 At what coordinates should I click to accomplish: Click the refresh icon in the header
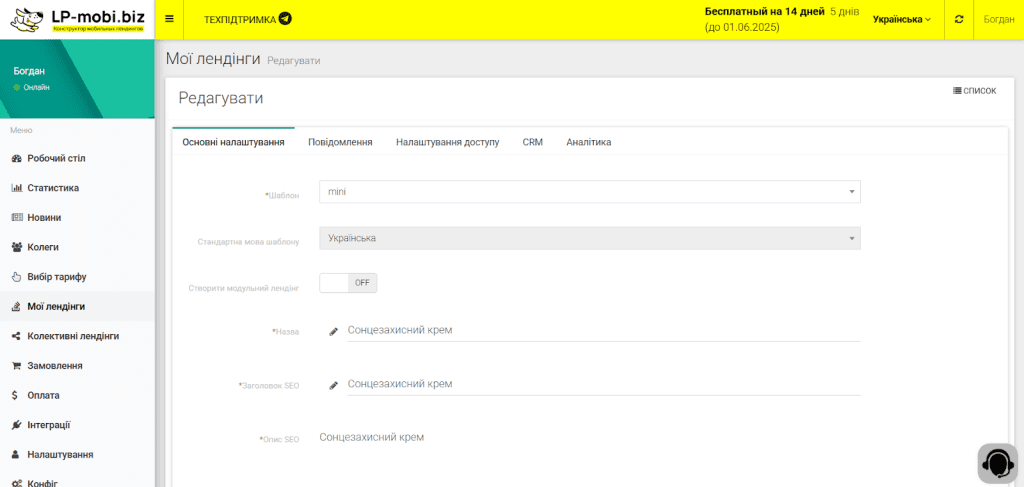click(959, 19)
